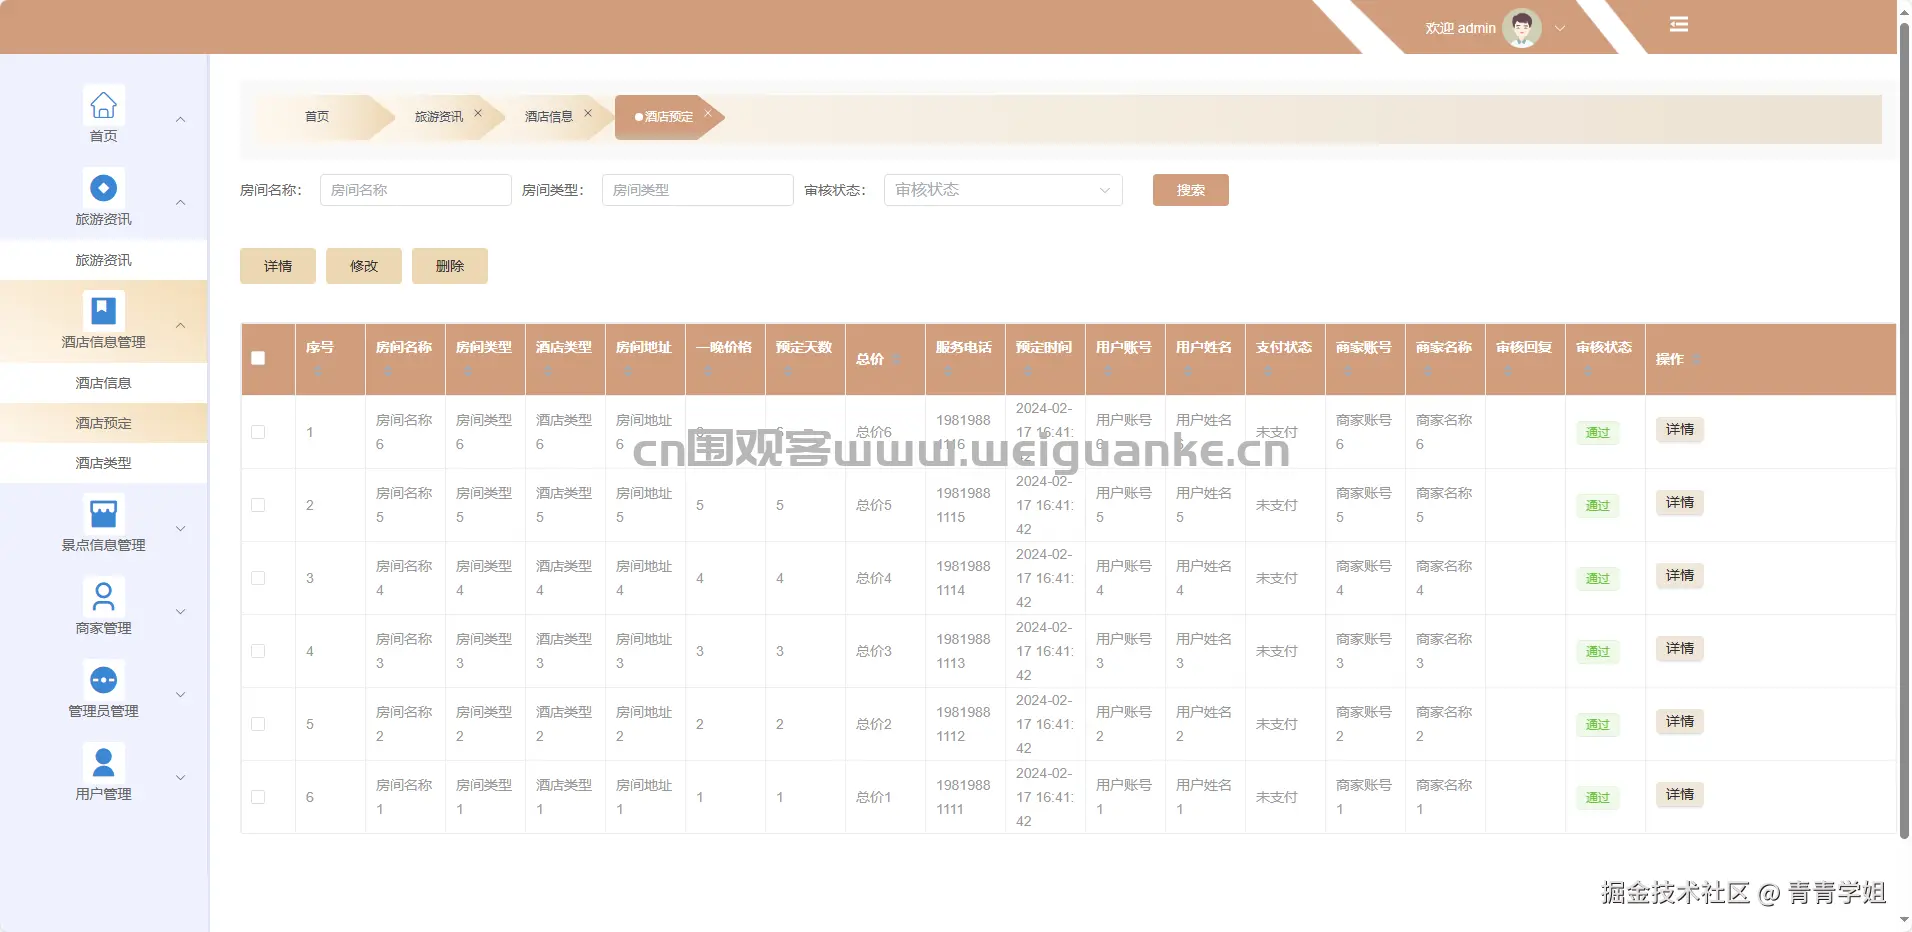Click the 修改 edit button
This screenshot has width=1912, height=932.
point(364,266)
